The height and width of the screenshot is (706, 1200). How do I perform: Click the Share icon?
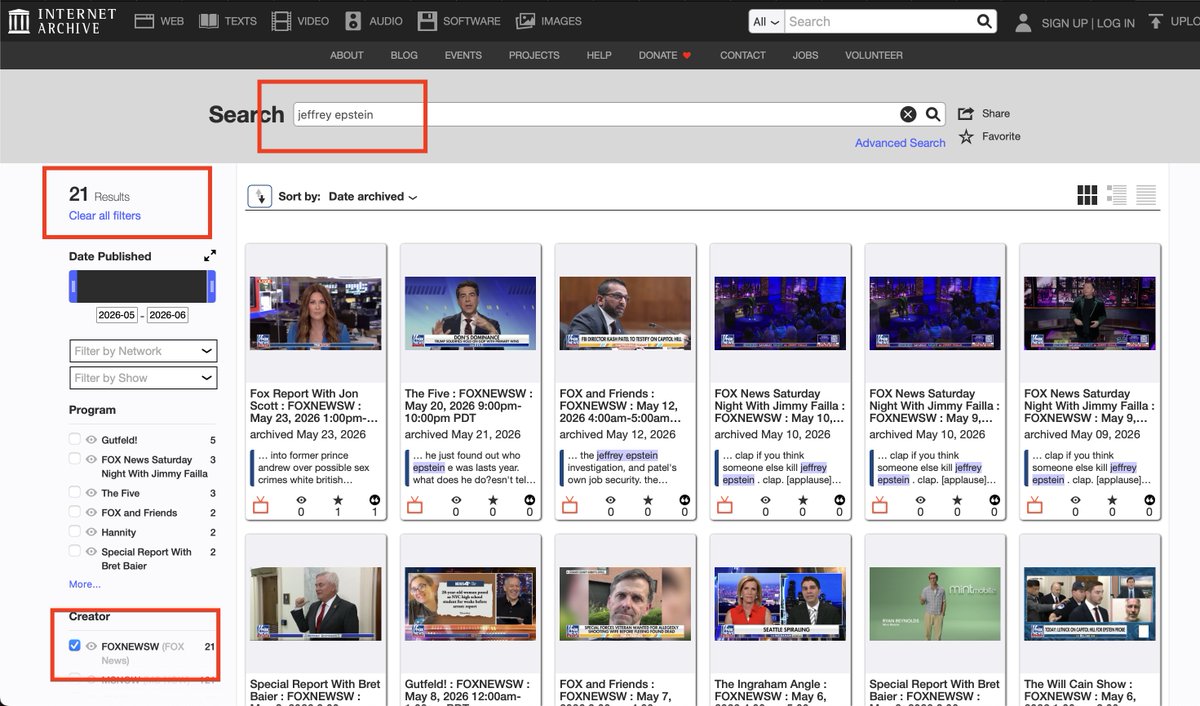(966, 113)
